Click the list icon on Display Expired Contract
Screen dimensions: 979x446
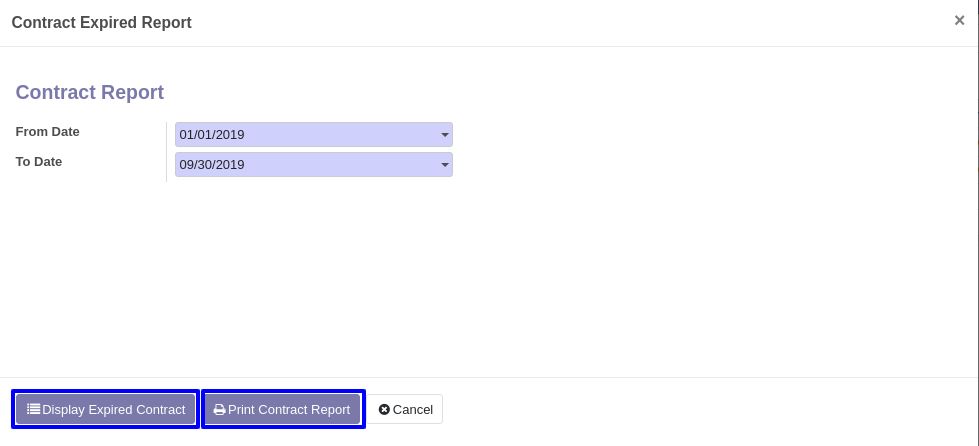34,409
